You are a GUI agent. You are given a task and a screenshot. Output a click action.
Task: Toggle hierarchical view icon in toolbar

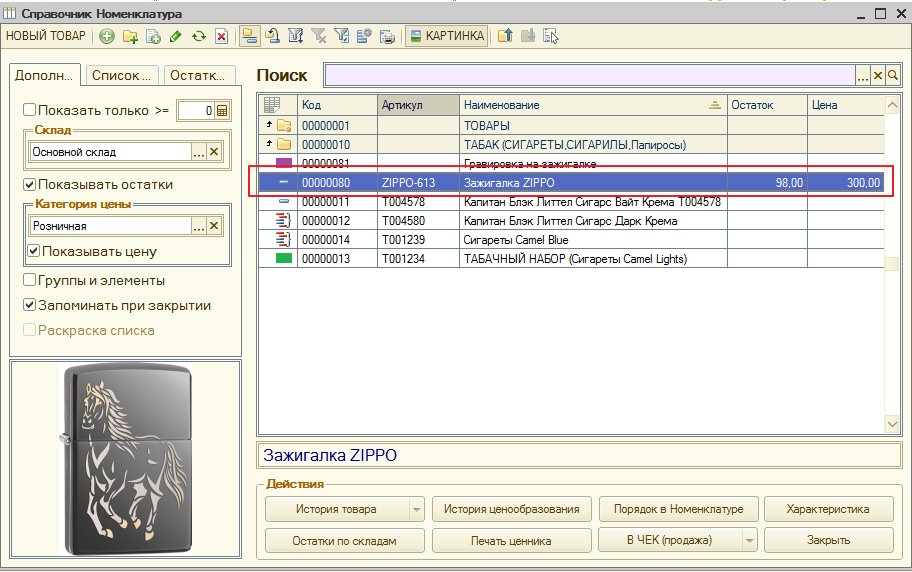coord(250,37)
